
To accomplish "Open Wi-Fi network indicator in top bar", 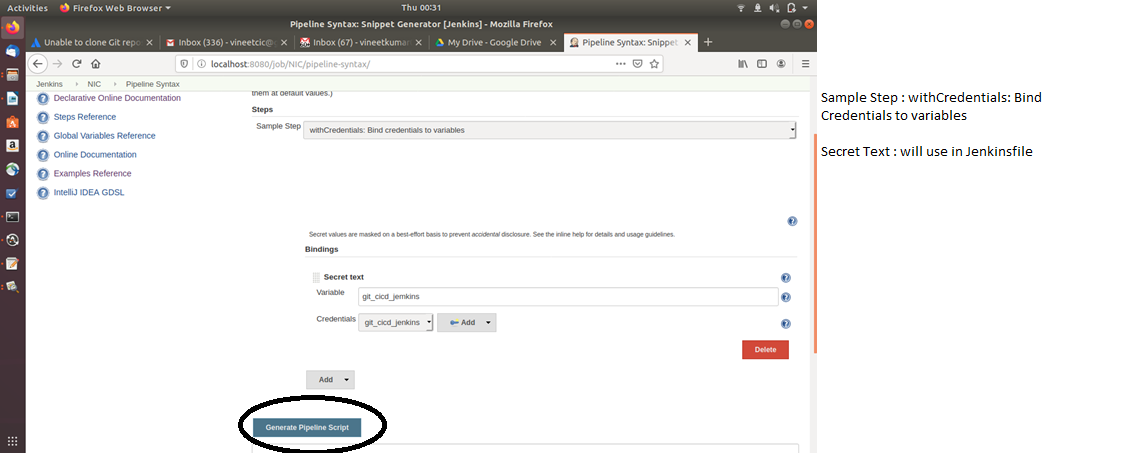I will 741,8.
